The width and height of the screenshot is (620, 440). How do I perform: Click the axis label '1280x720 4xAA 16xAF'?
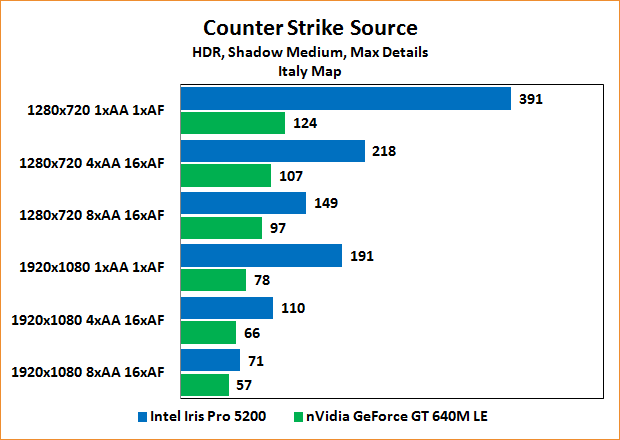[x=92, y=163]
